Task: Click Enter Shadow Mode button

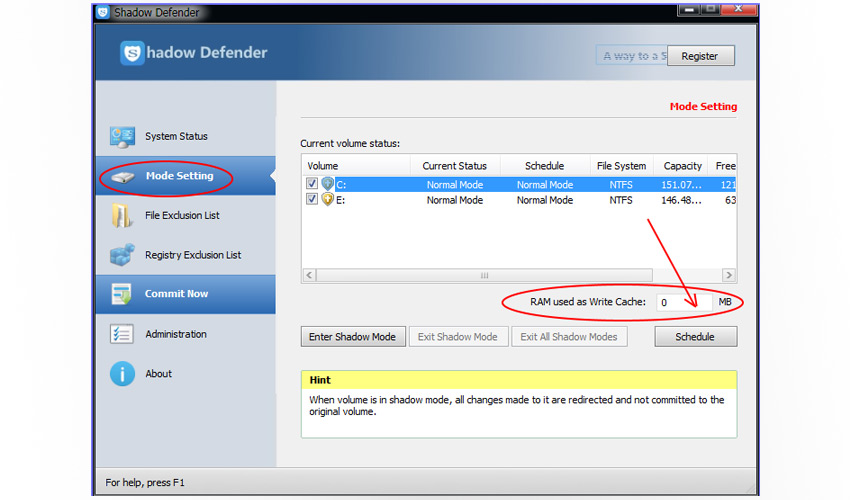Action: (x=353, y=337)
